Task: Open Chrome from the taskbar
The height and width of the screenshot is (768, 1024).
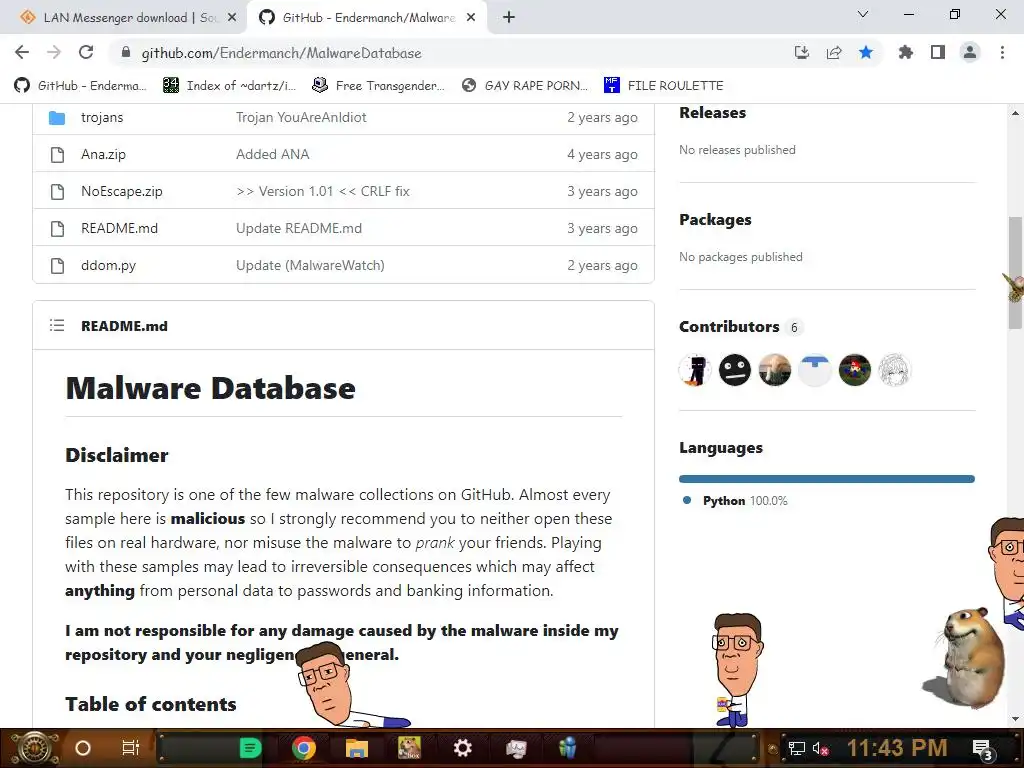Action: [304, 748]
